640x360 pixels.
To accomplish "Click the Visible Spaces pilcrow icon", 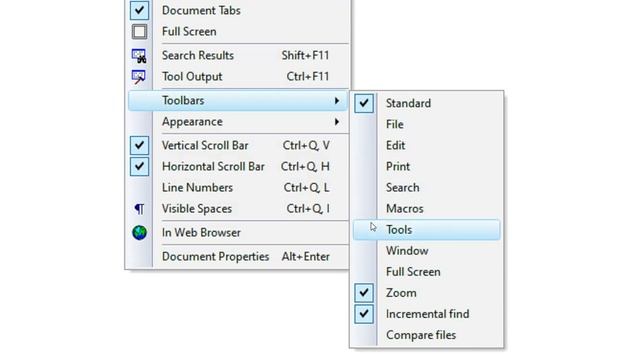I will pyautogui.click(x=139, y=209).
